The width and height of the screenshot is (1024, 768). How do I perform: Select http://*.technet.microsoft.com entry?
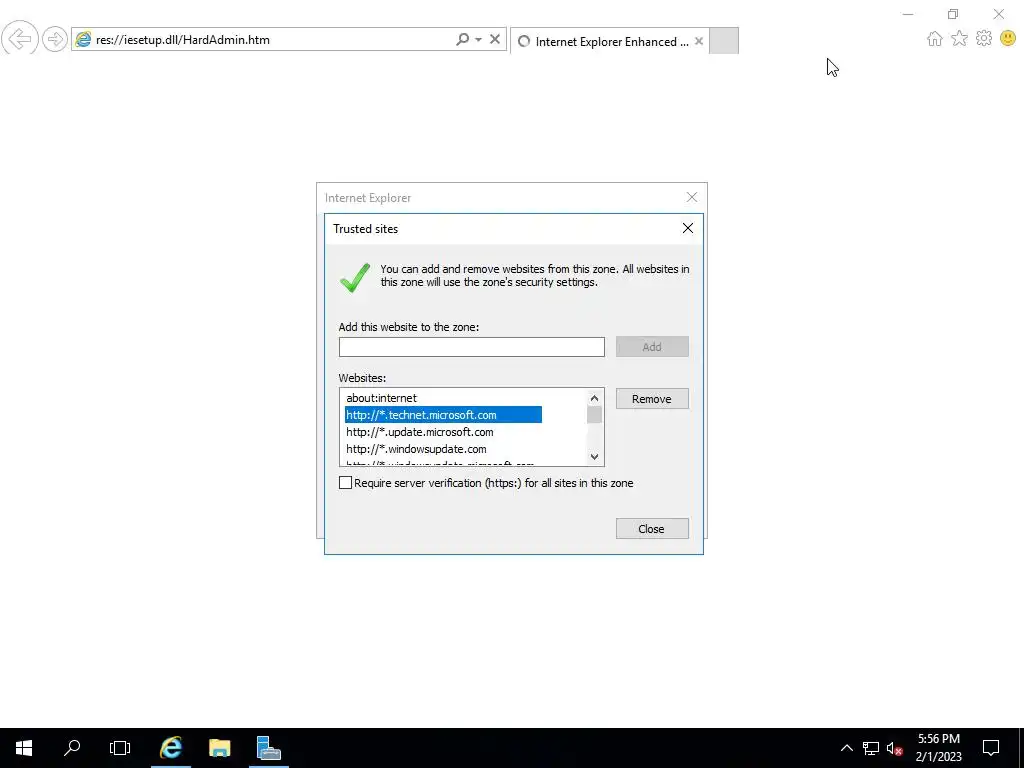pos(443,415)
